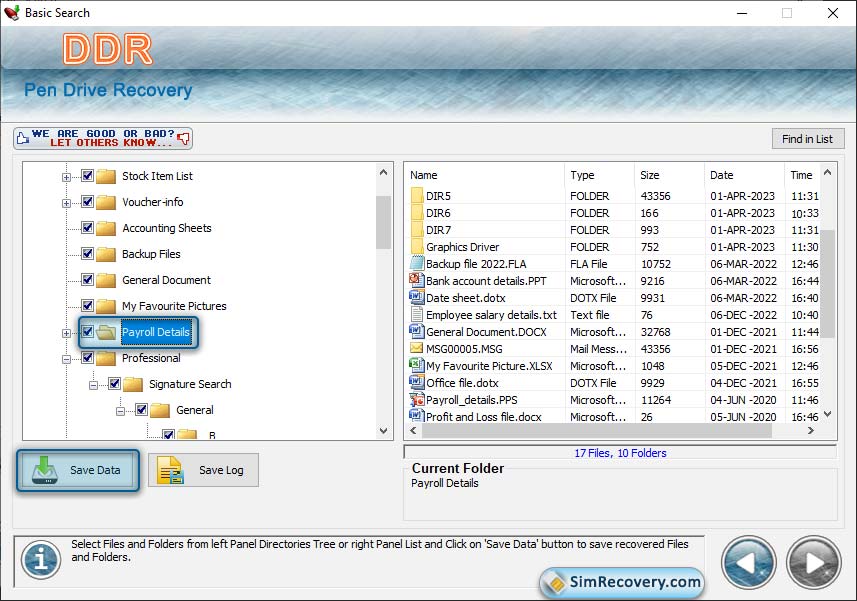Viewport: 857px width, 601px height.
Task: Go forward with the right arrow button
Action: [x=813, y=563]
